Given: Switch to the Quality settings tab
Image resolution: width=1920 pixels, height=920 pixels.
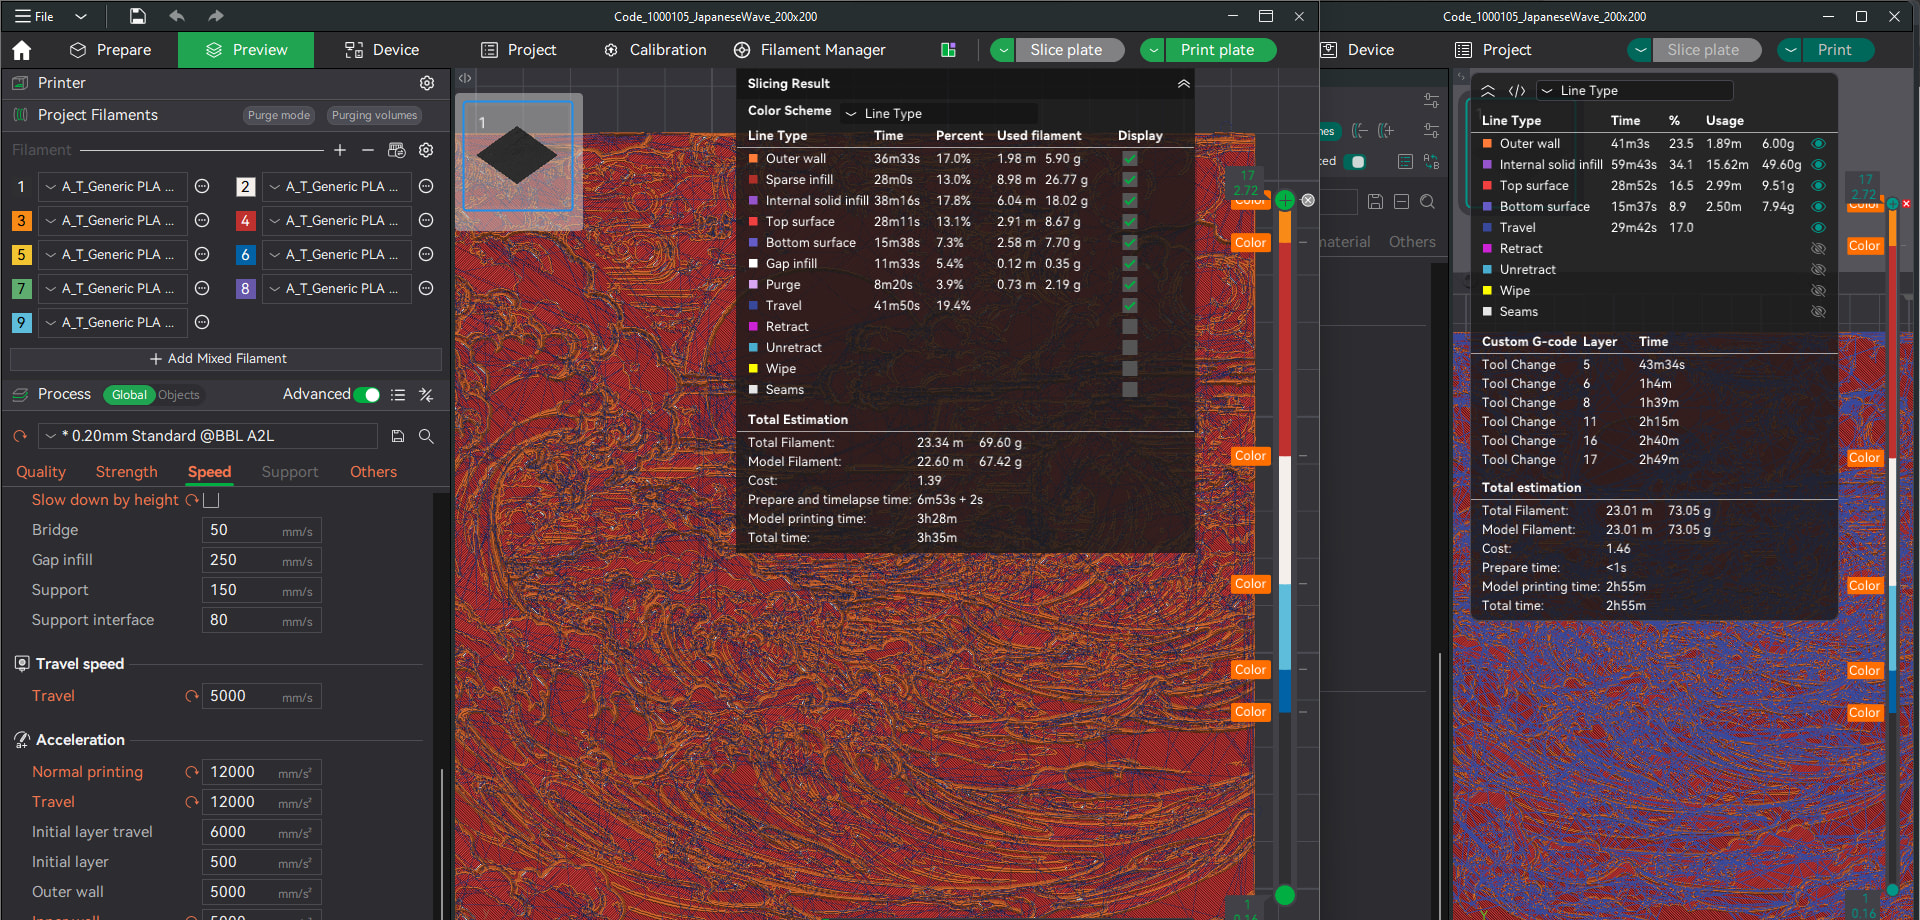Looking at the screenshot, I should 41,472.
